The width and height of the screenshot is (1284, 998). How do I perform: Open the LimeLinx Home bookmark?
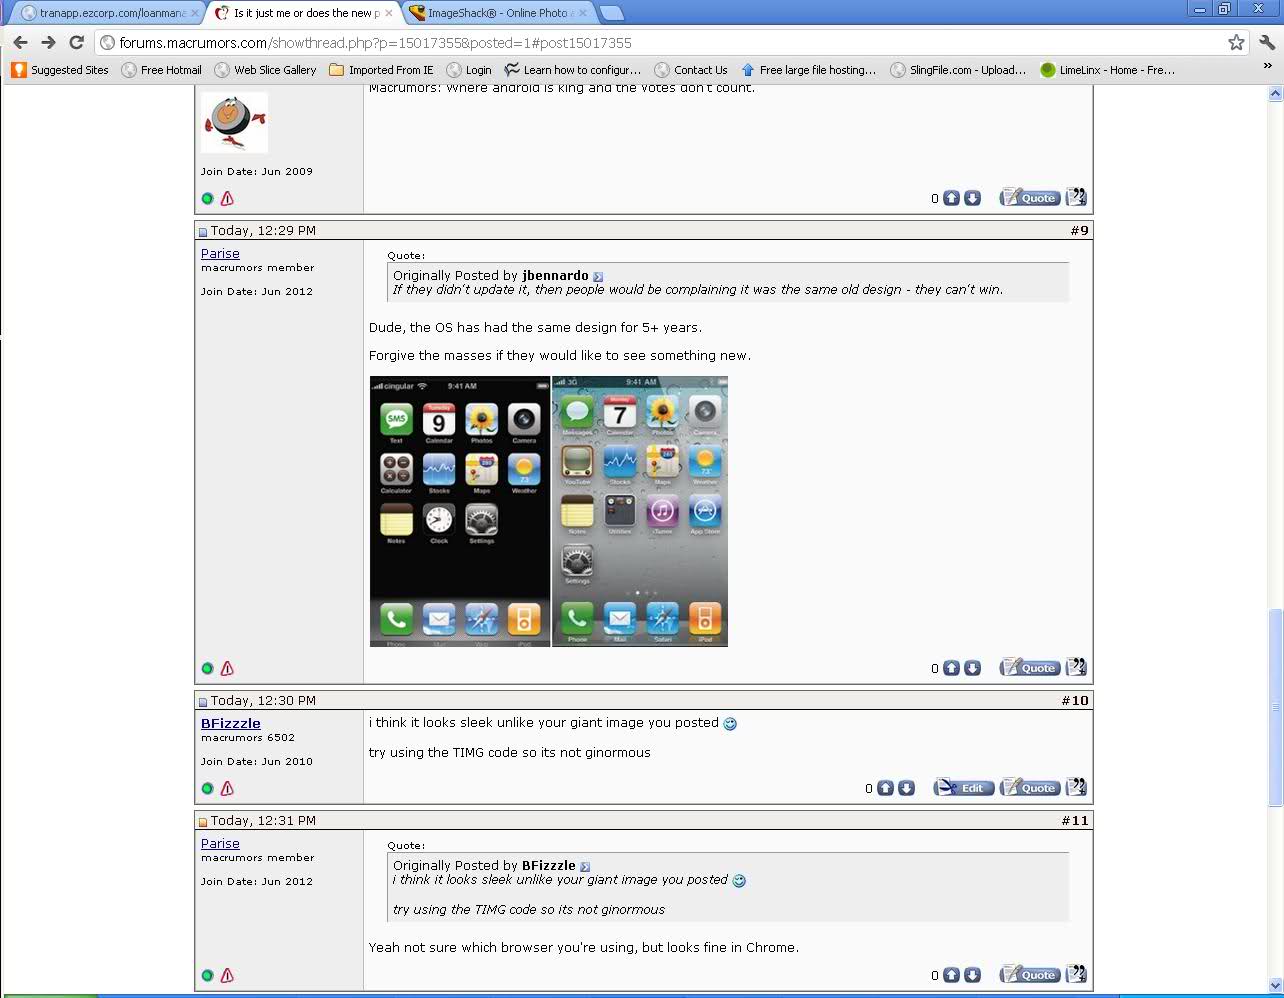[x=1108, y=70]
